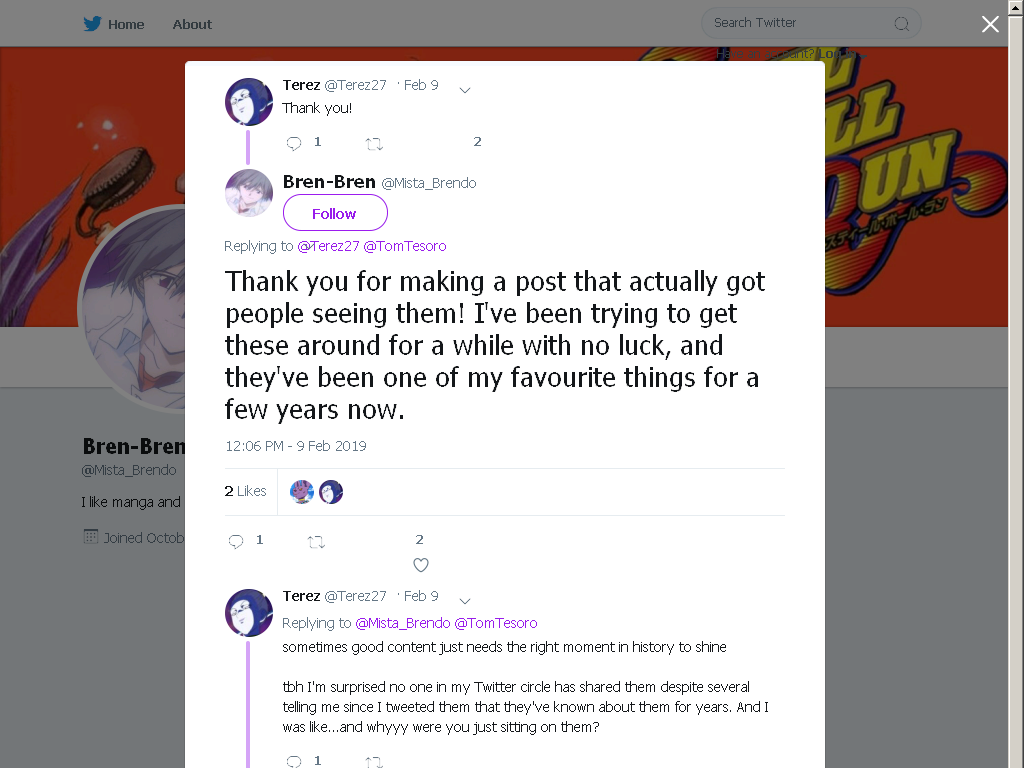The image size is (1024, 768).
Task: Retweet Bren-Bren's main tweet
Action: [316, 541]
